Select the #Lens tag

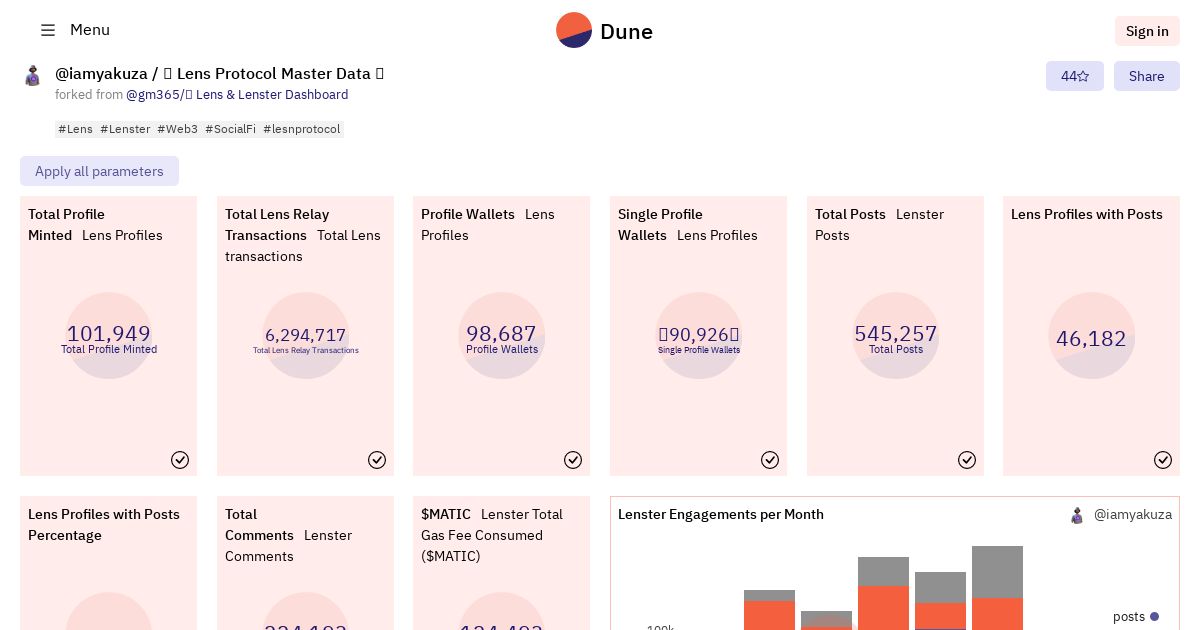pyautogui.click(x=75, y=129)
